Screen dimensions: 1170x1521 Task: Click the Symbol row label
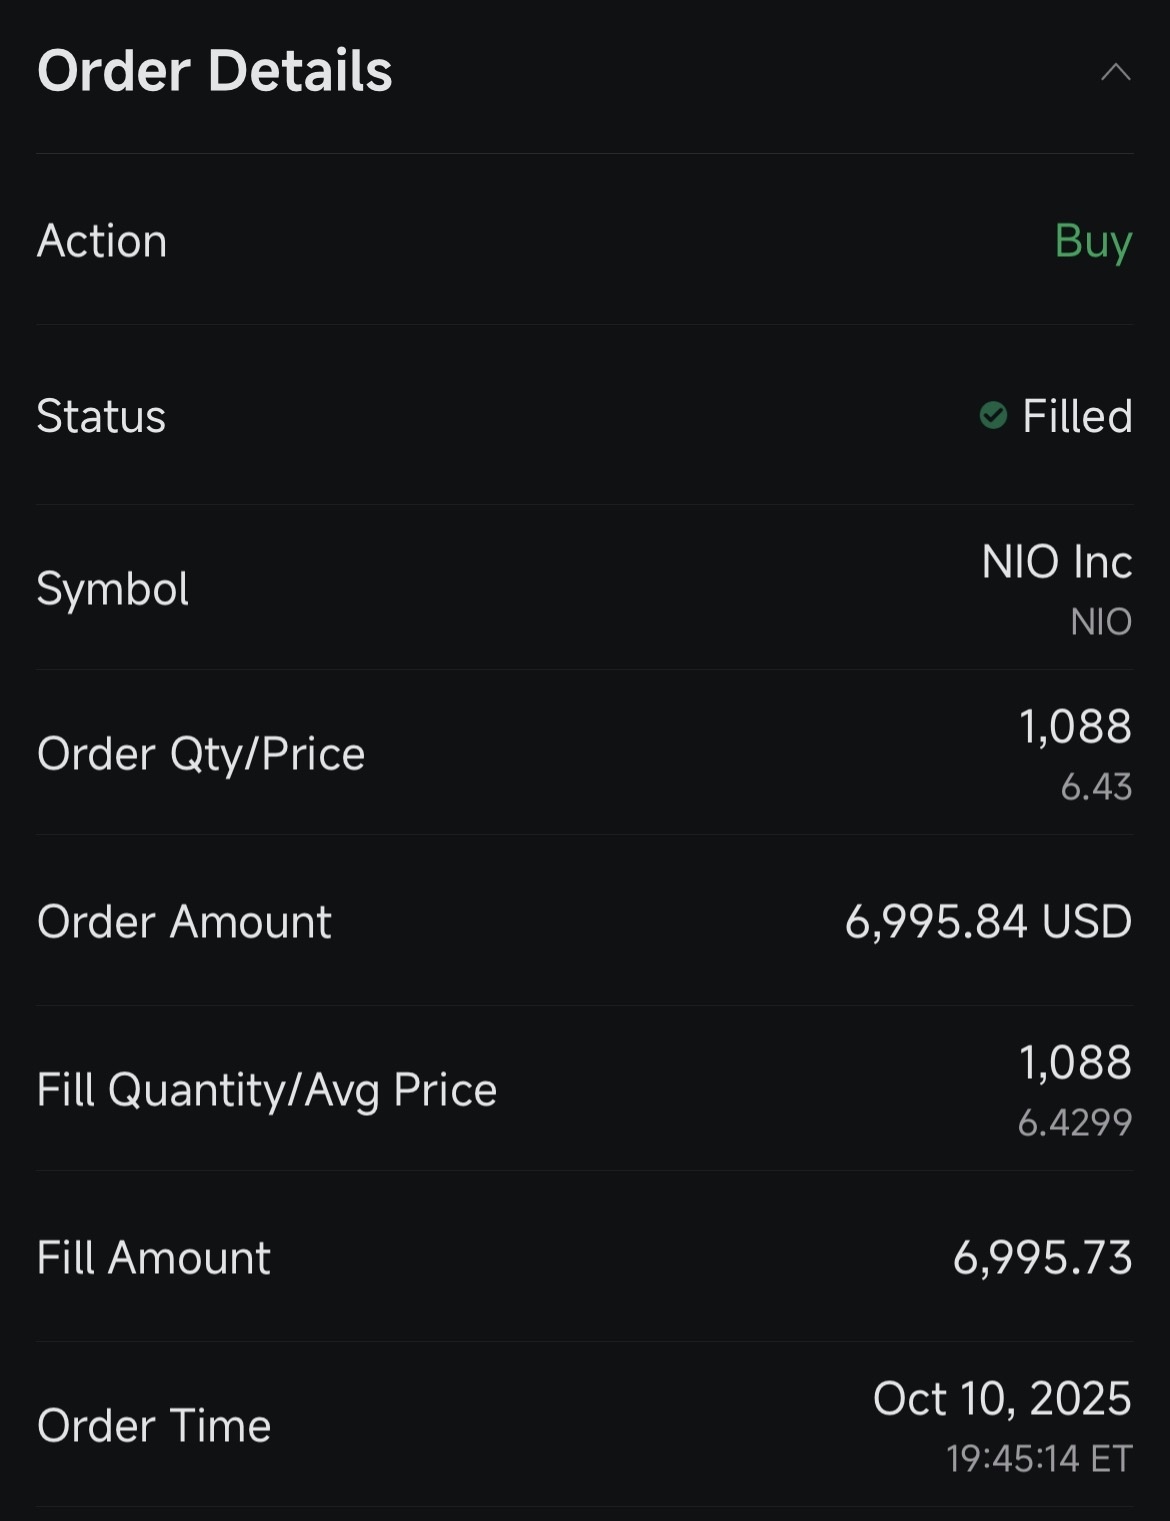[x=113, y=589]
